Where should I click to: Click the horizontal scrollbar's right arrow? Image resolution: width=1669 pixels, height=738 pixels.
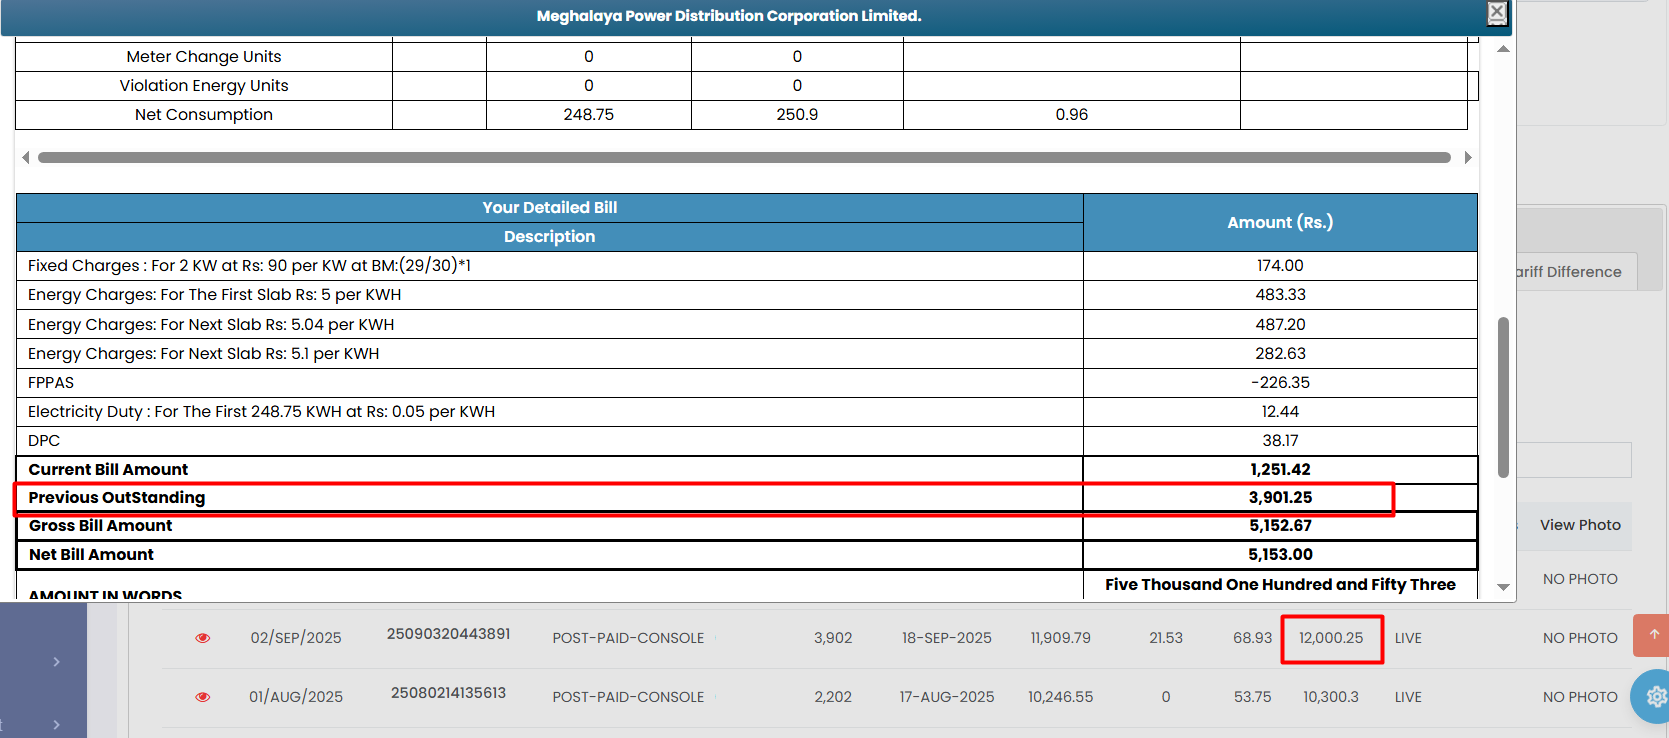pos(1467,157)
